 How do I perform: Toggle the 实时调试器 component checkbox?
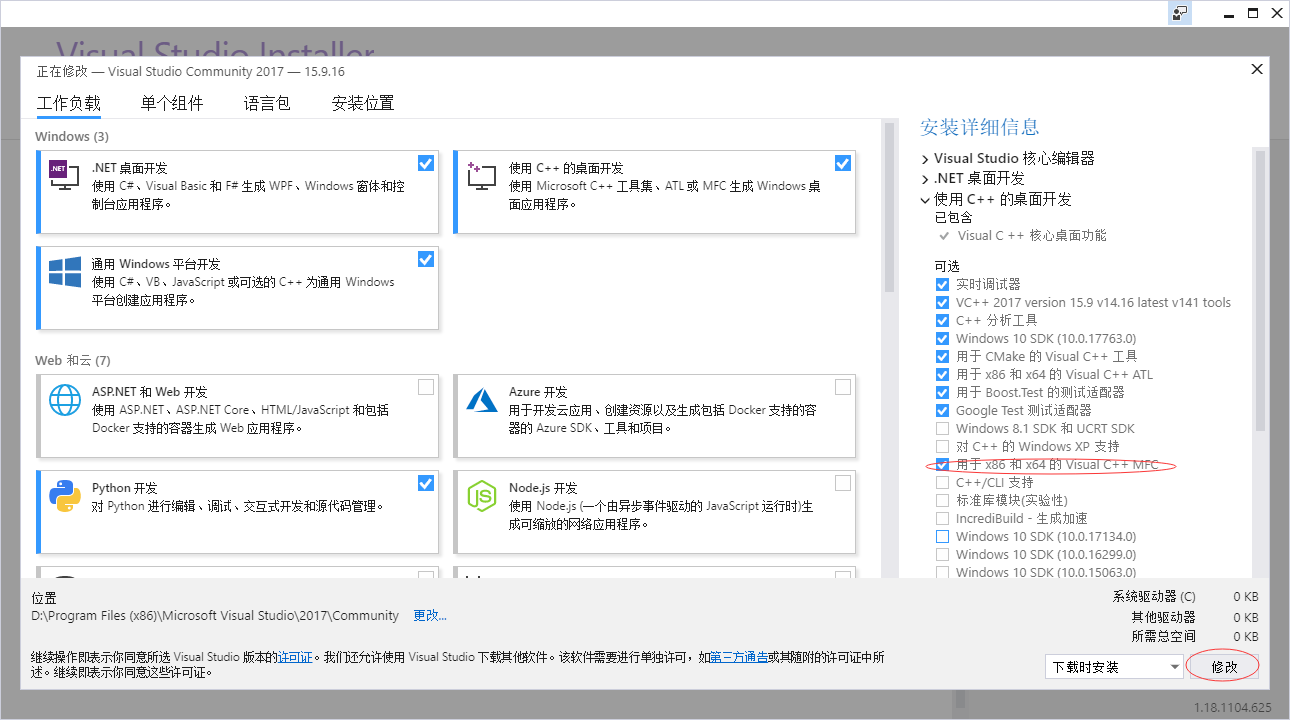click(942, 285)
